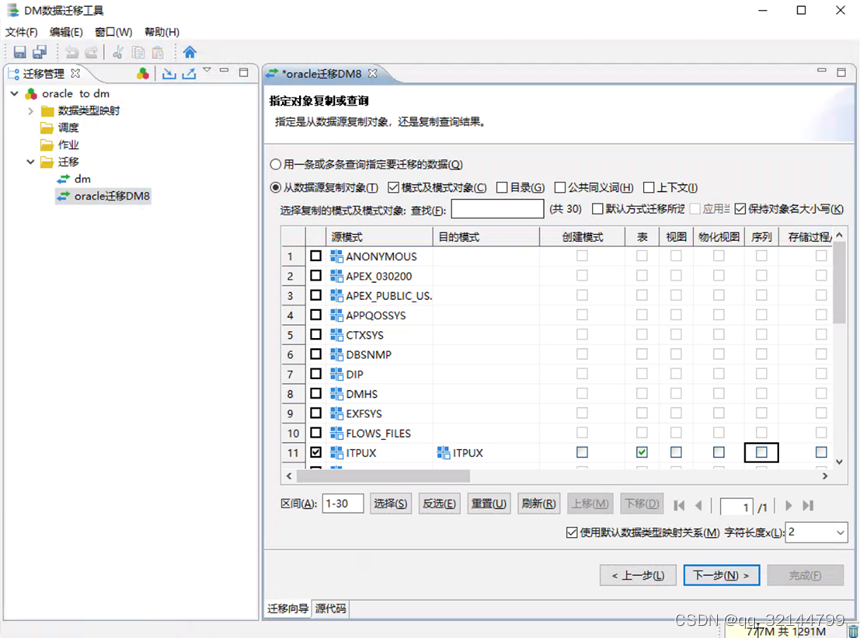Click the 重置 button
The width and height of the screenshot is (860, 638).
489,504
